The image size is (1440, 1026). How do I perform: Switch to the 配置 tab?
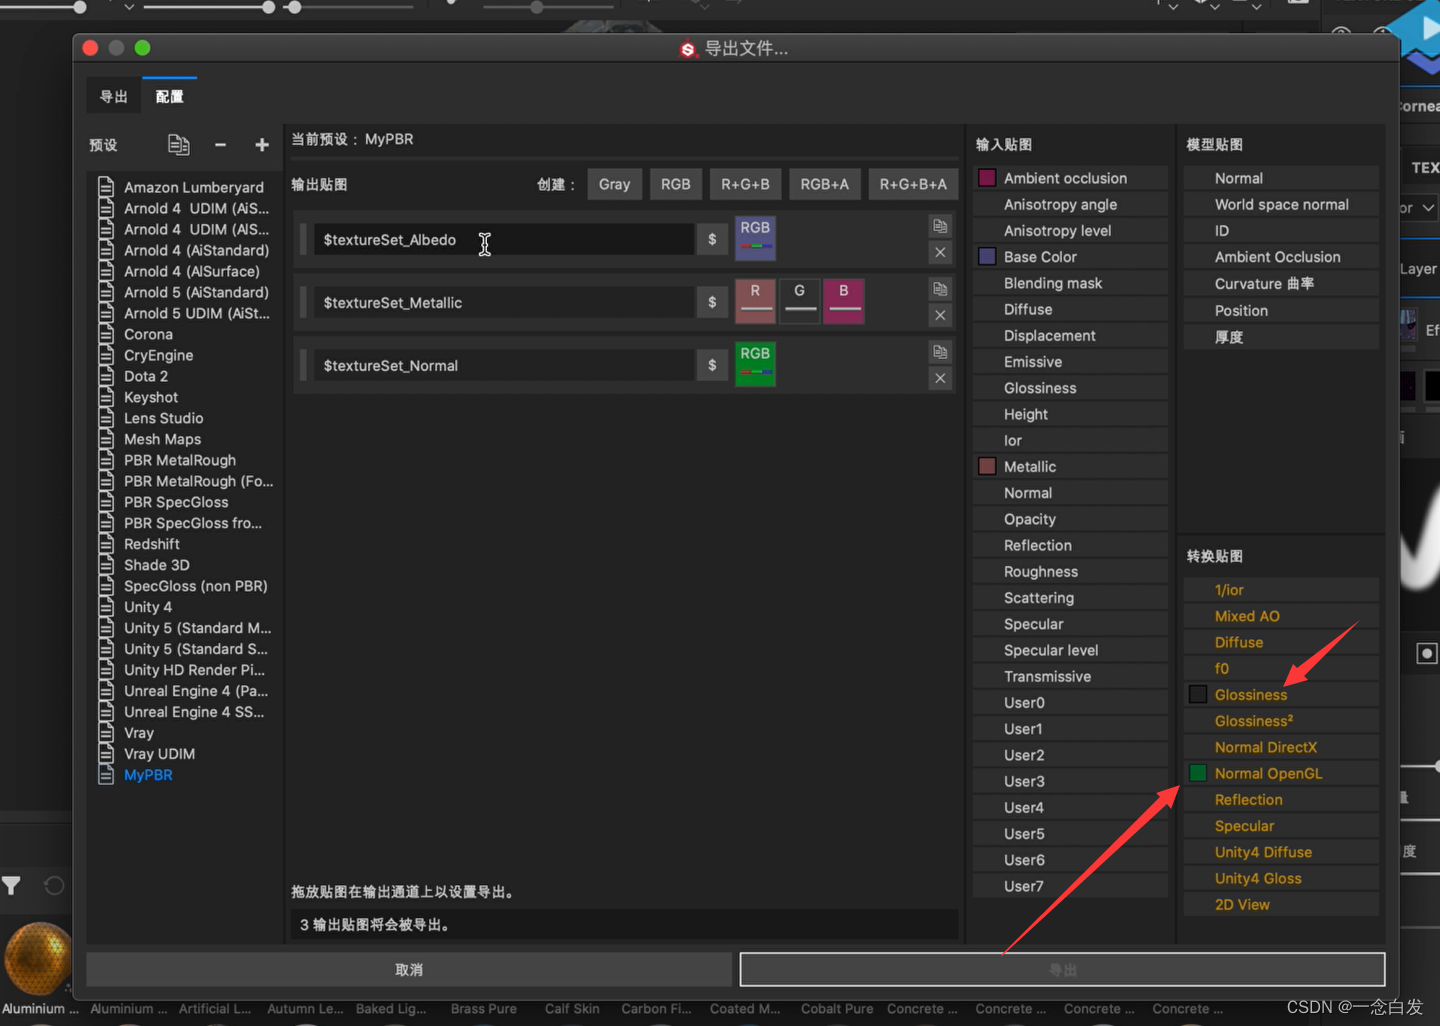point(169,97)
